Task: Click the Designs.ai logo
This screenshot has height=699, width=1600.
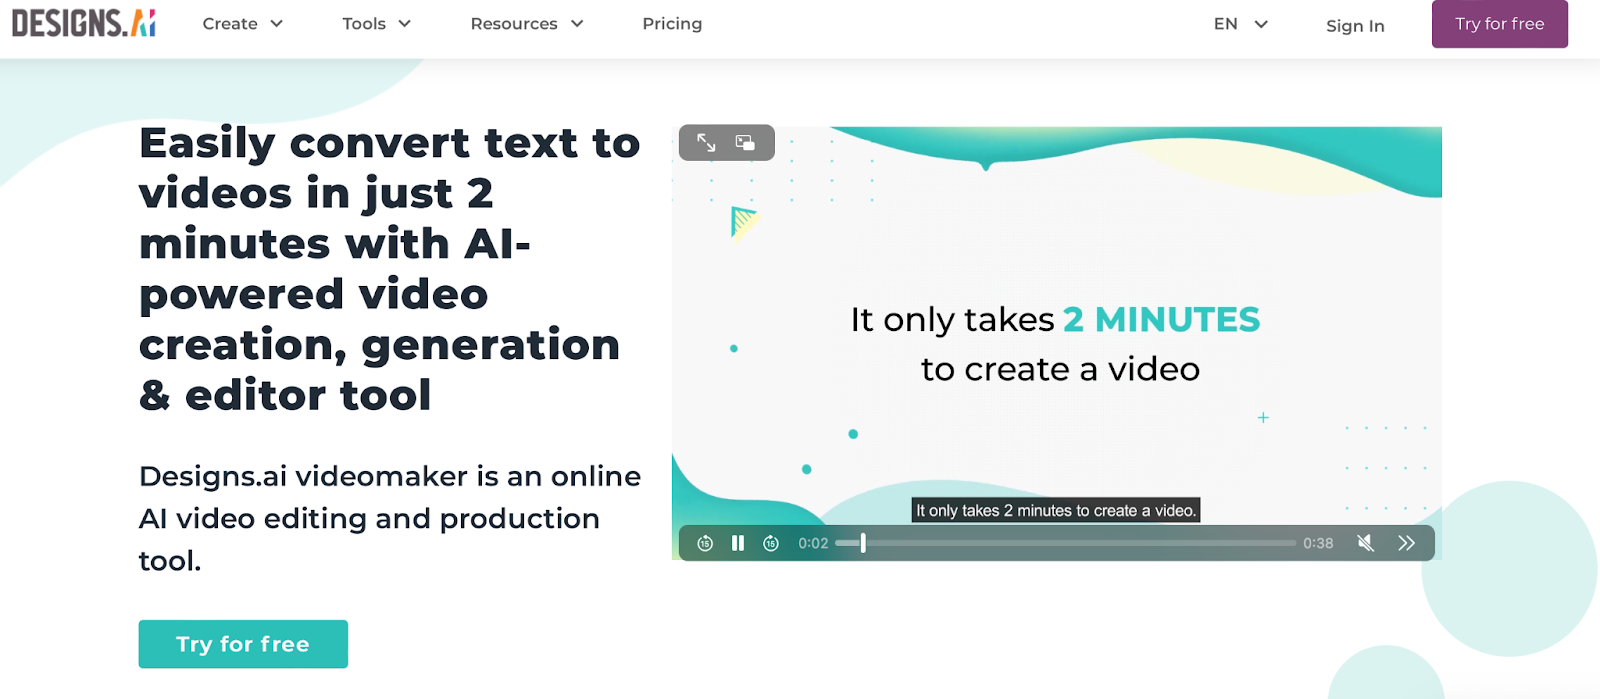Action: [84, 23]
